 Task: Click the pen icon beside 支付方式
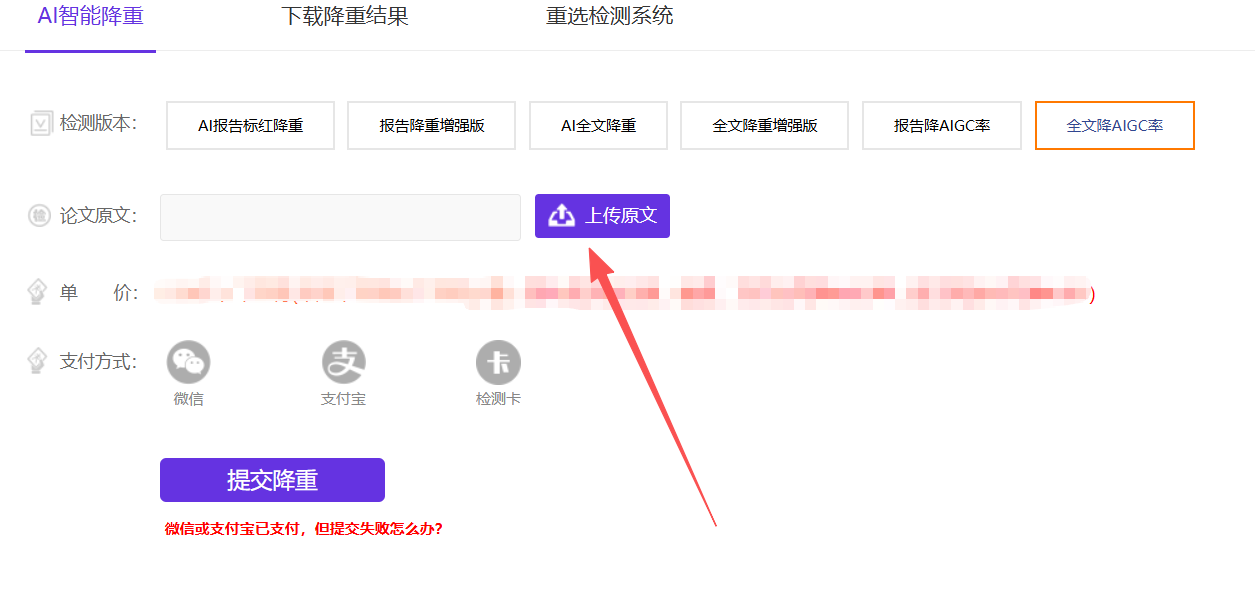click(x=38, y=361)
